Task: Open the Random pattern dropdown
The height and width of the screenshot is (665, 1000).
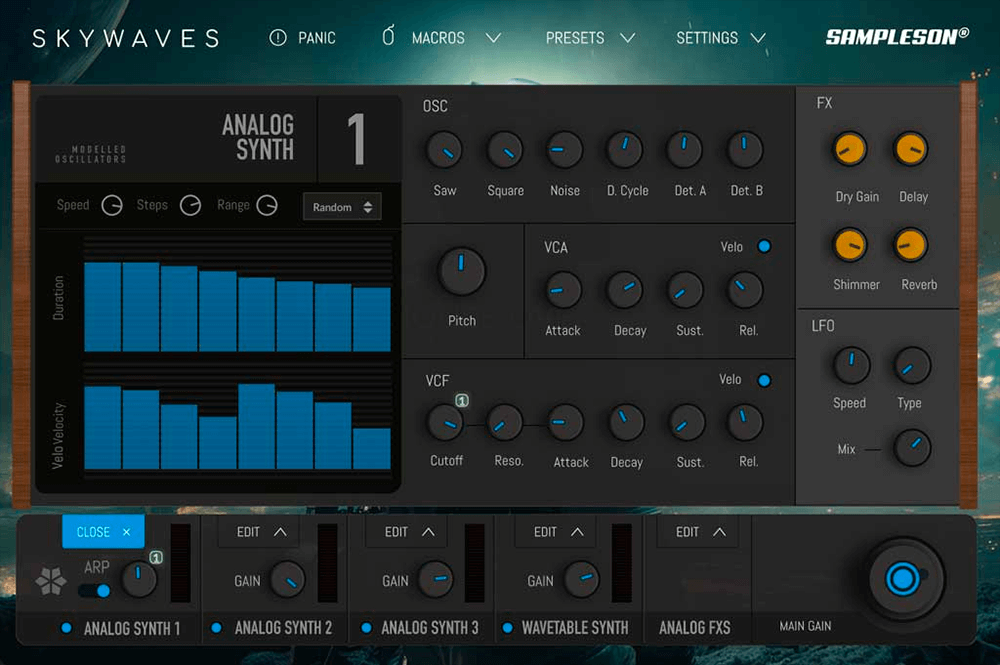Action: [x=342, y=206]
